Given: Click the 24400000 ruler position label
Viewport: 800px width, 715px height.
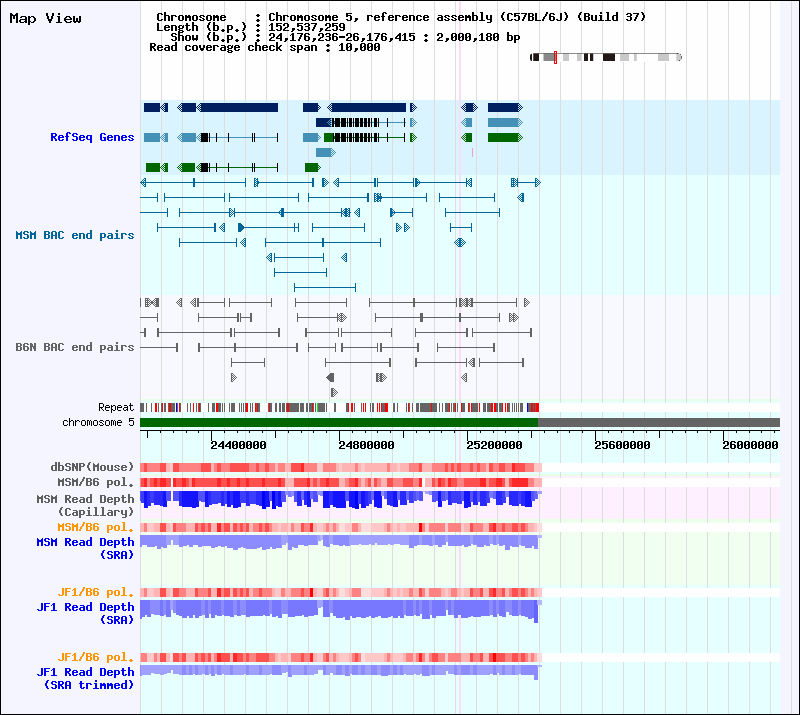Looking at the screenshot, I should tap(238, 445).
